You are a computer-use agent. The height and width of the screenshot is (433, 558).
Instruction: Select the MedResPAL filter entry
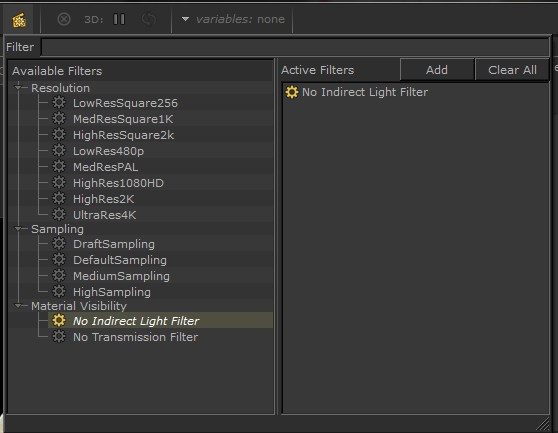(x=106, y=167)
